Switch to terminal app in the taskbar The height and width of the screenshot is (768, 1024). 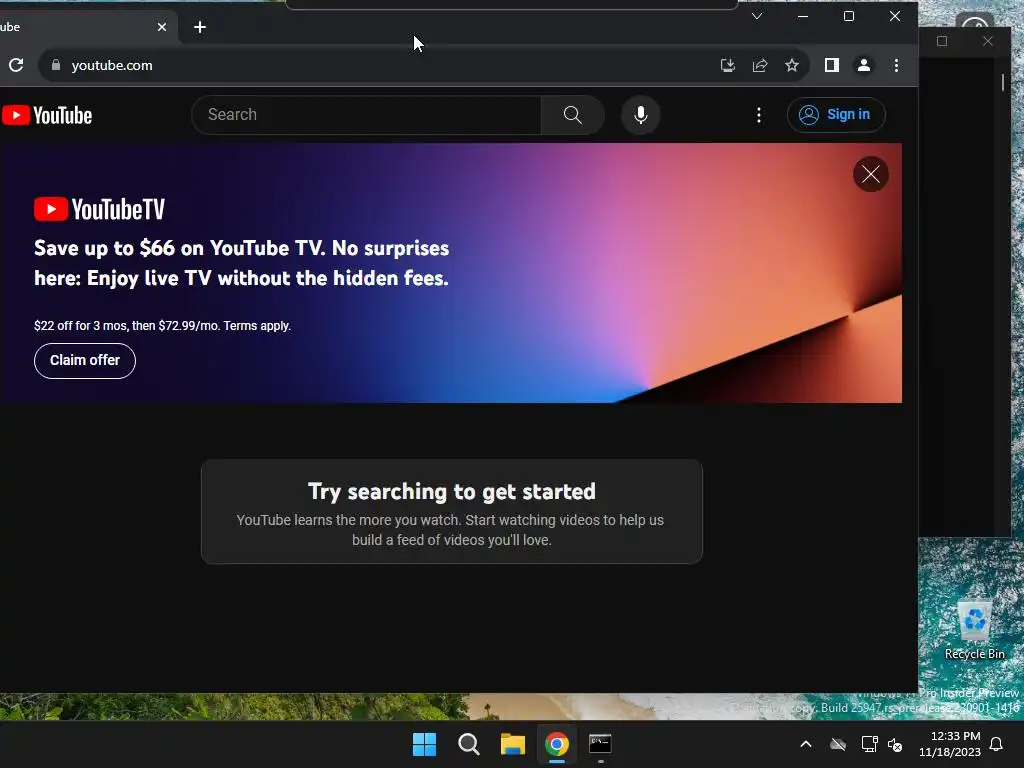coord(600,744)
